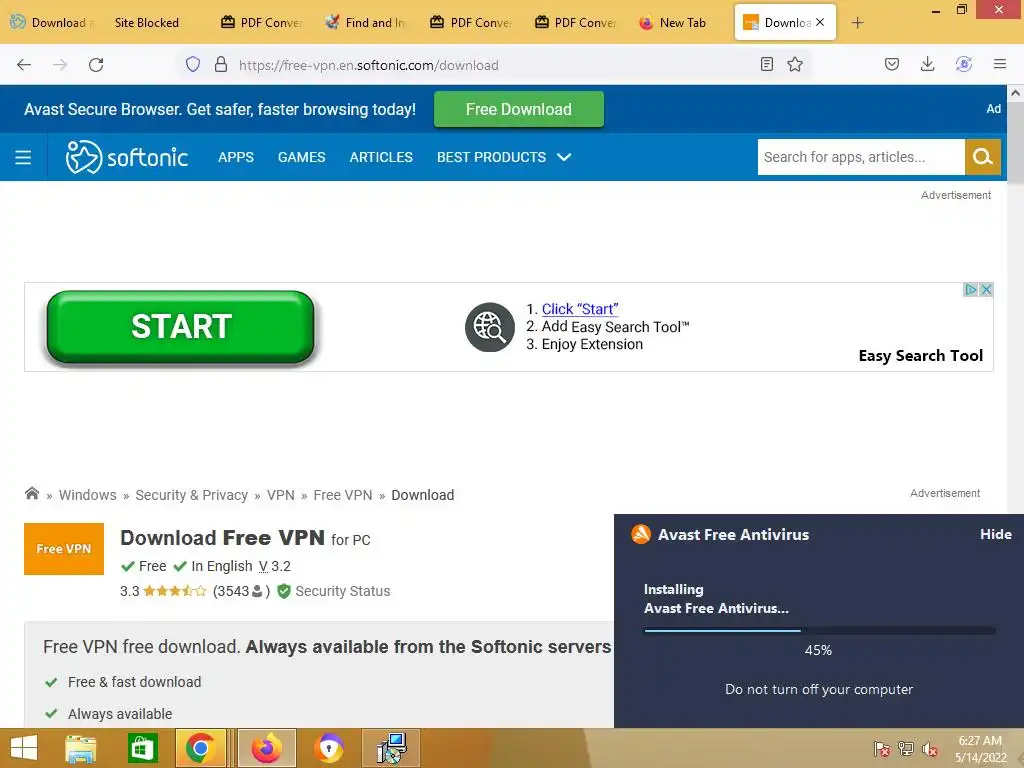Screen dimensions: 1024x768
Task: Open Windows Start menu
Action: point(24,748)
